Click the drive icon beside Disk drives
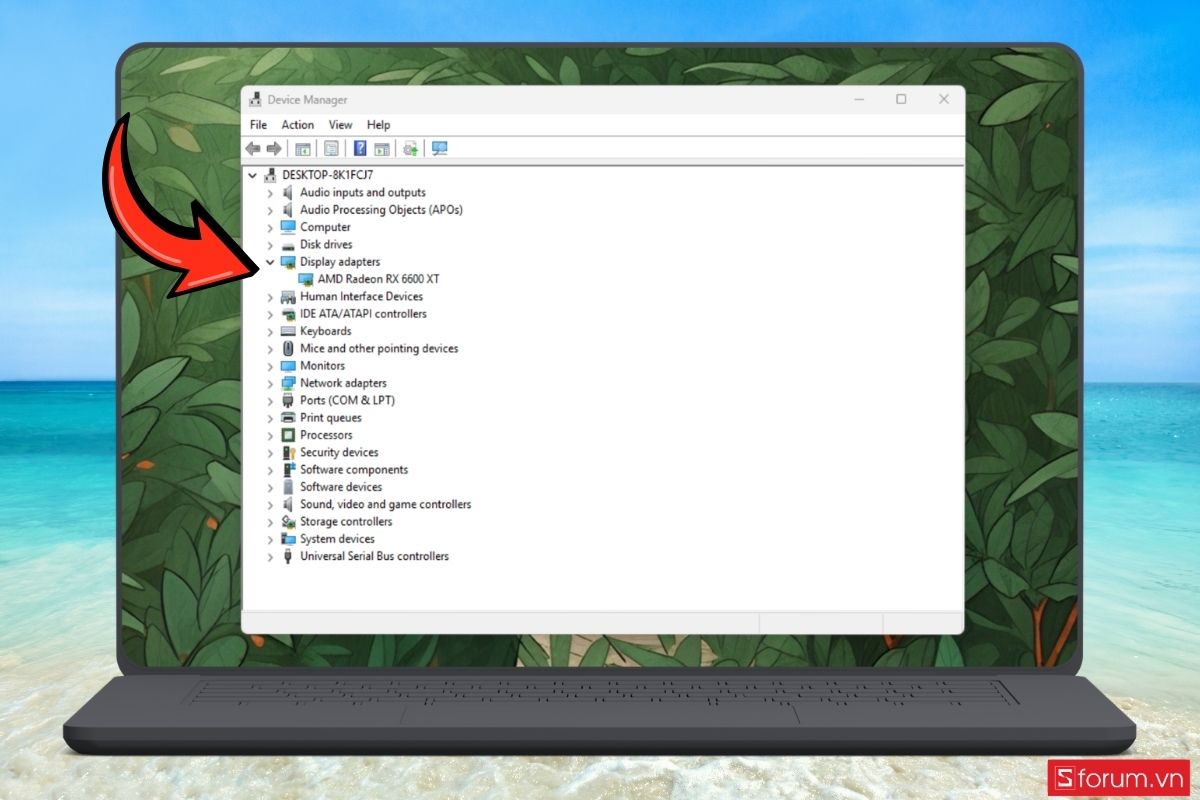Viewport: 1200px width, 800px height. pos(288,245)
